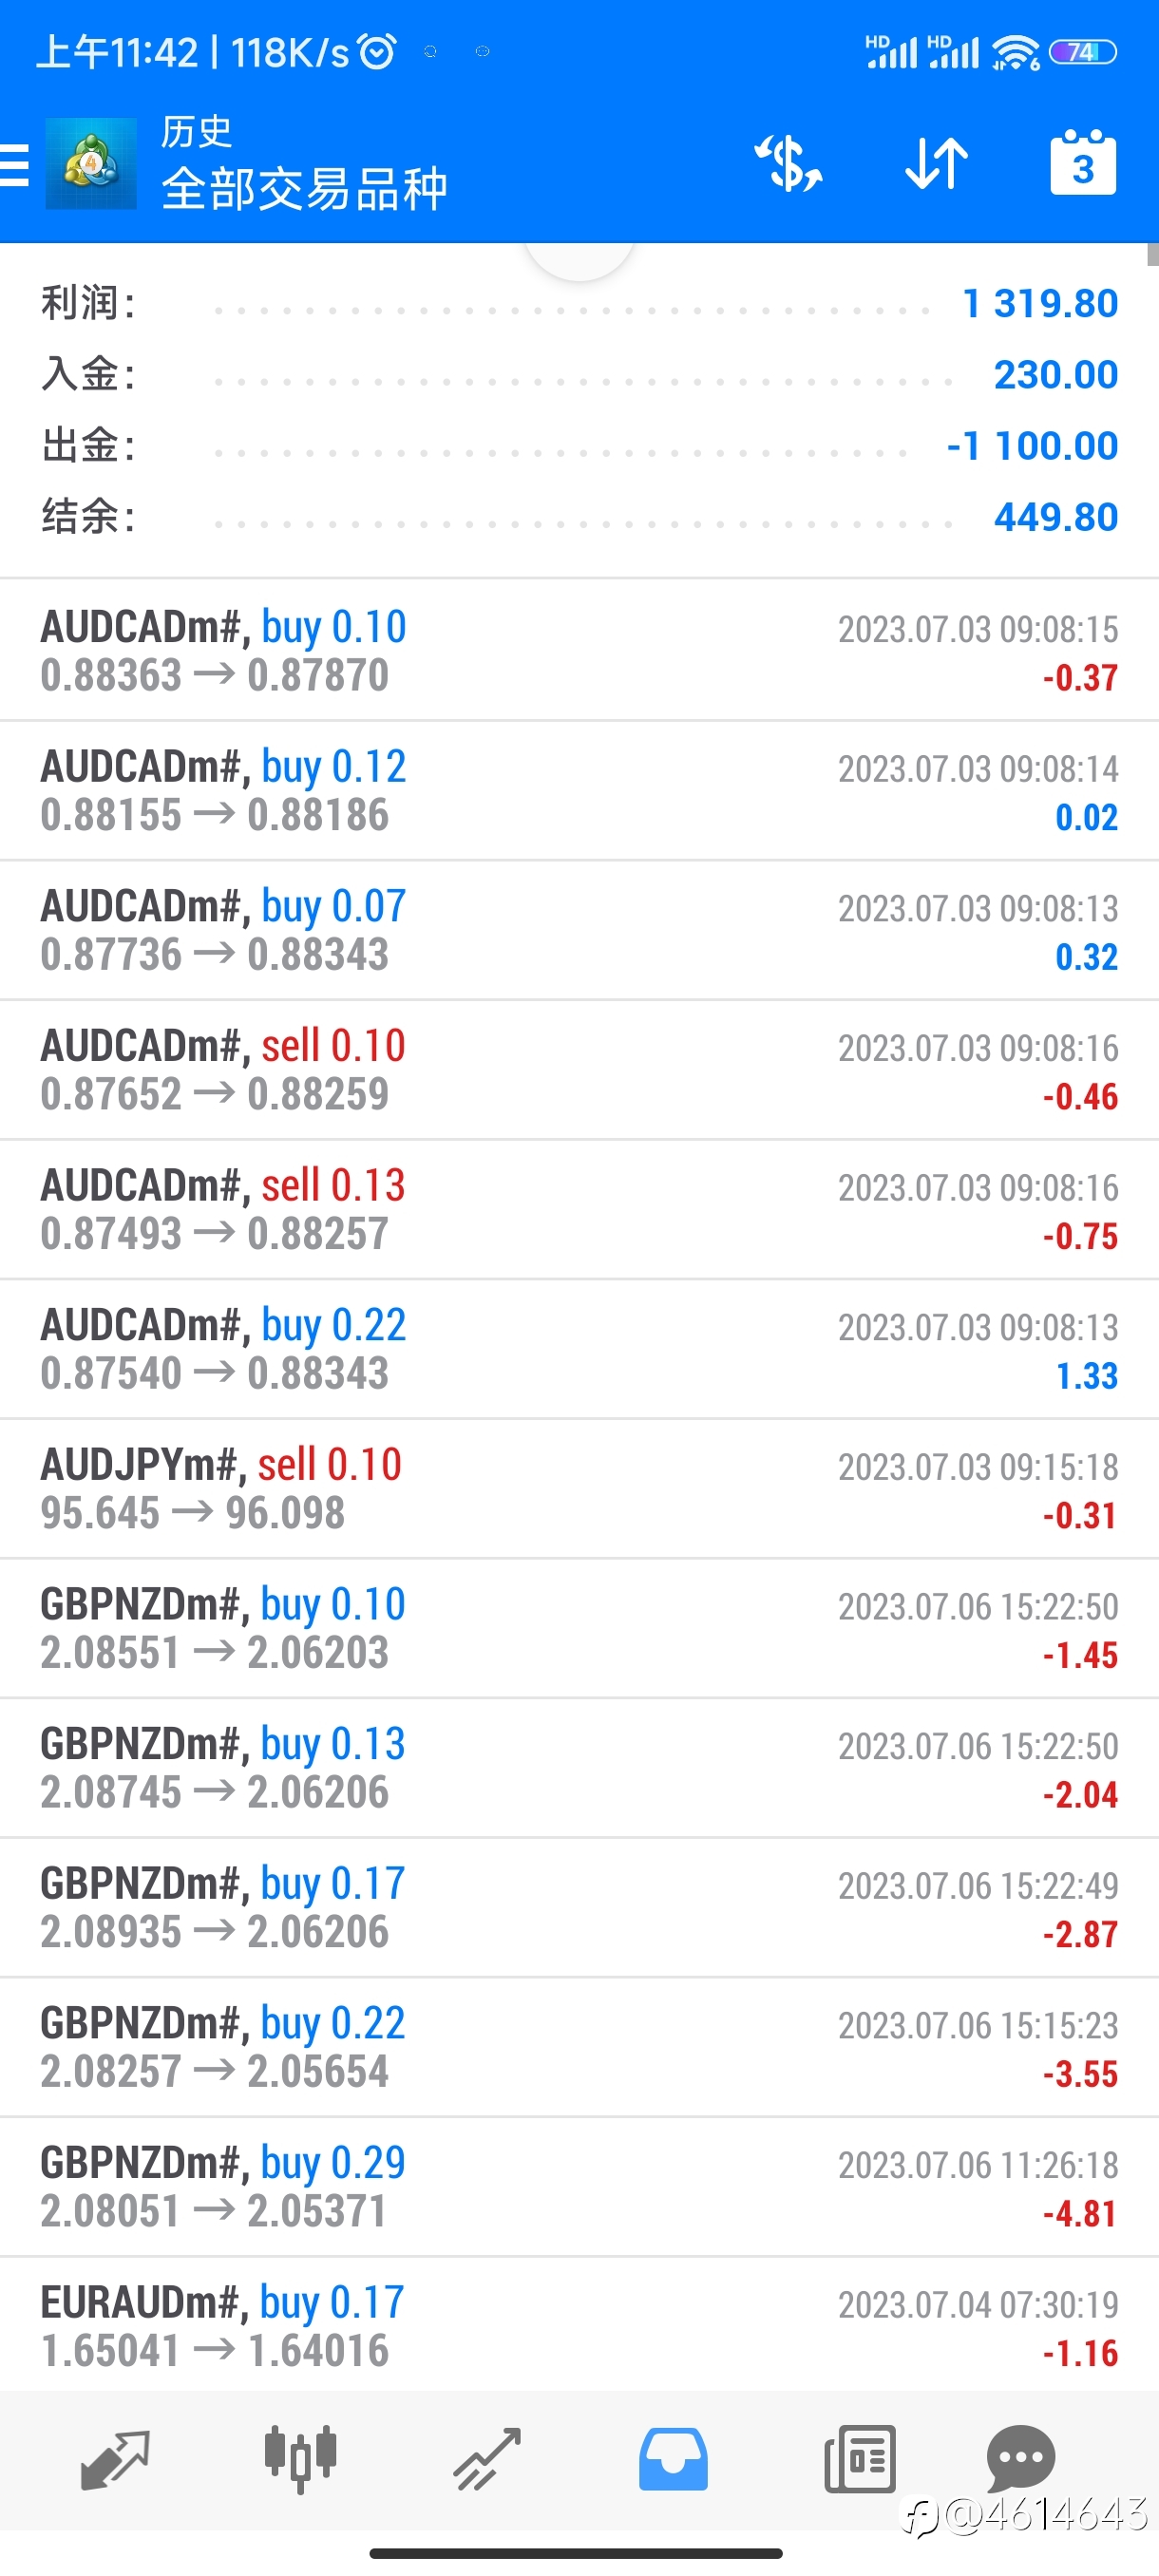Open the hamburger menu
Screen dimensions: 1159x2576
coord(14,164)
